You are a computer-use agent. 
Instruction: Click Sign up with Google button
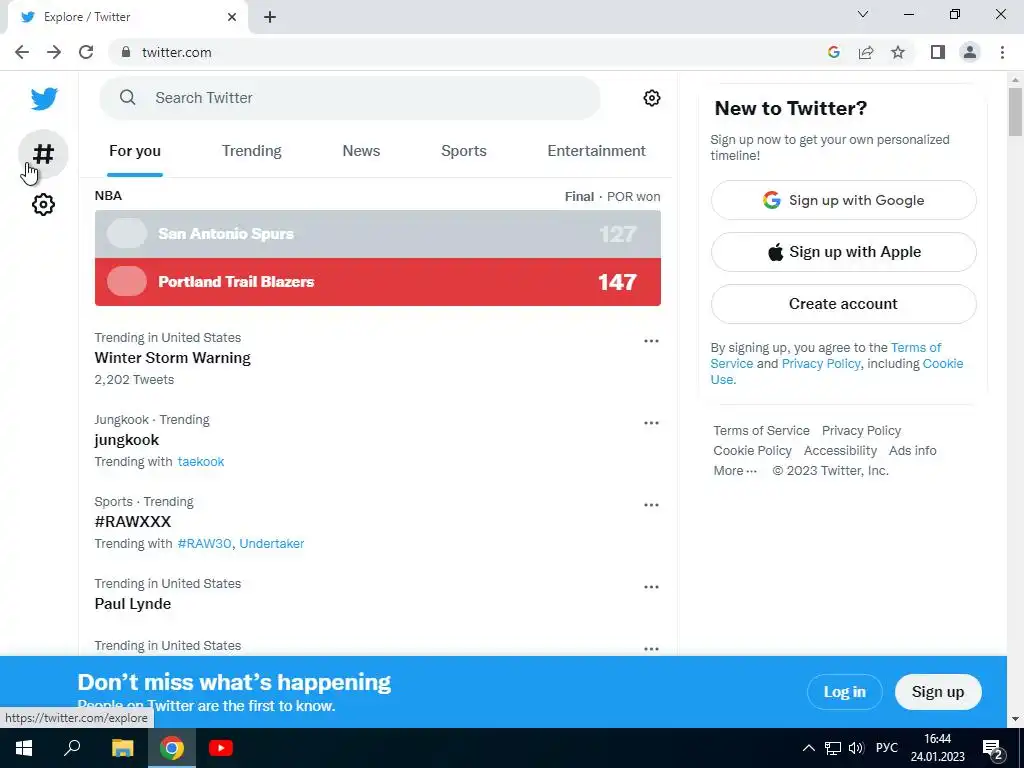click(x=844, y=200)
